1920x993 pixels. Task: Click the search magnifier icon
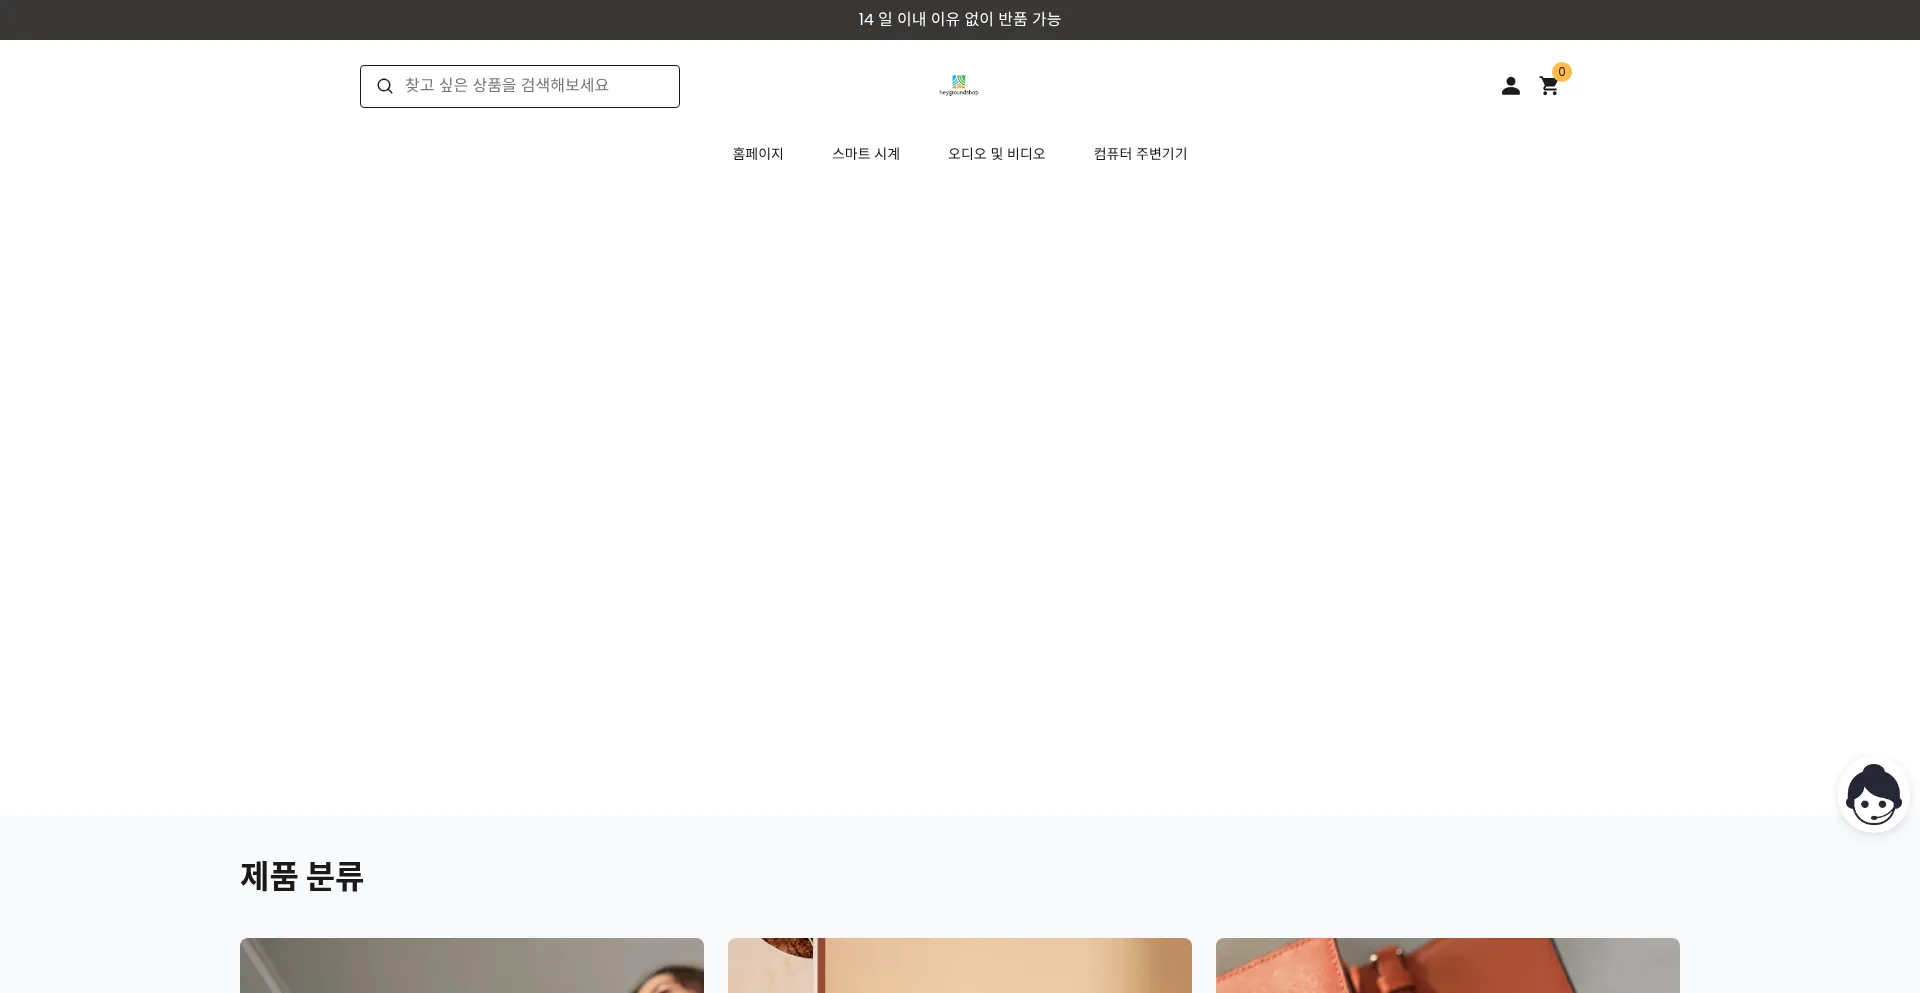coord(385,86)
